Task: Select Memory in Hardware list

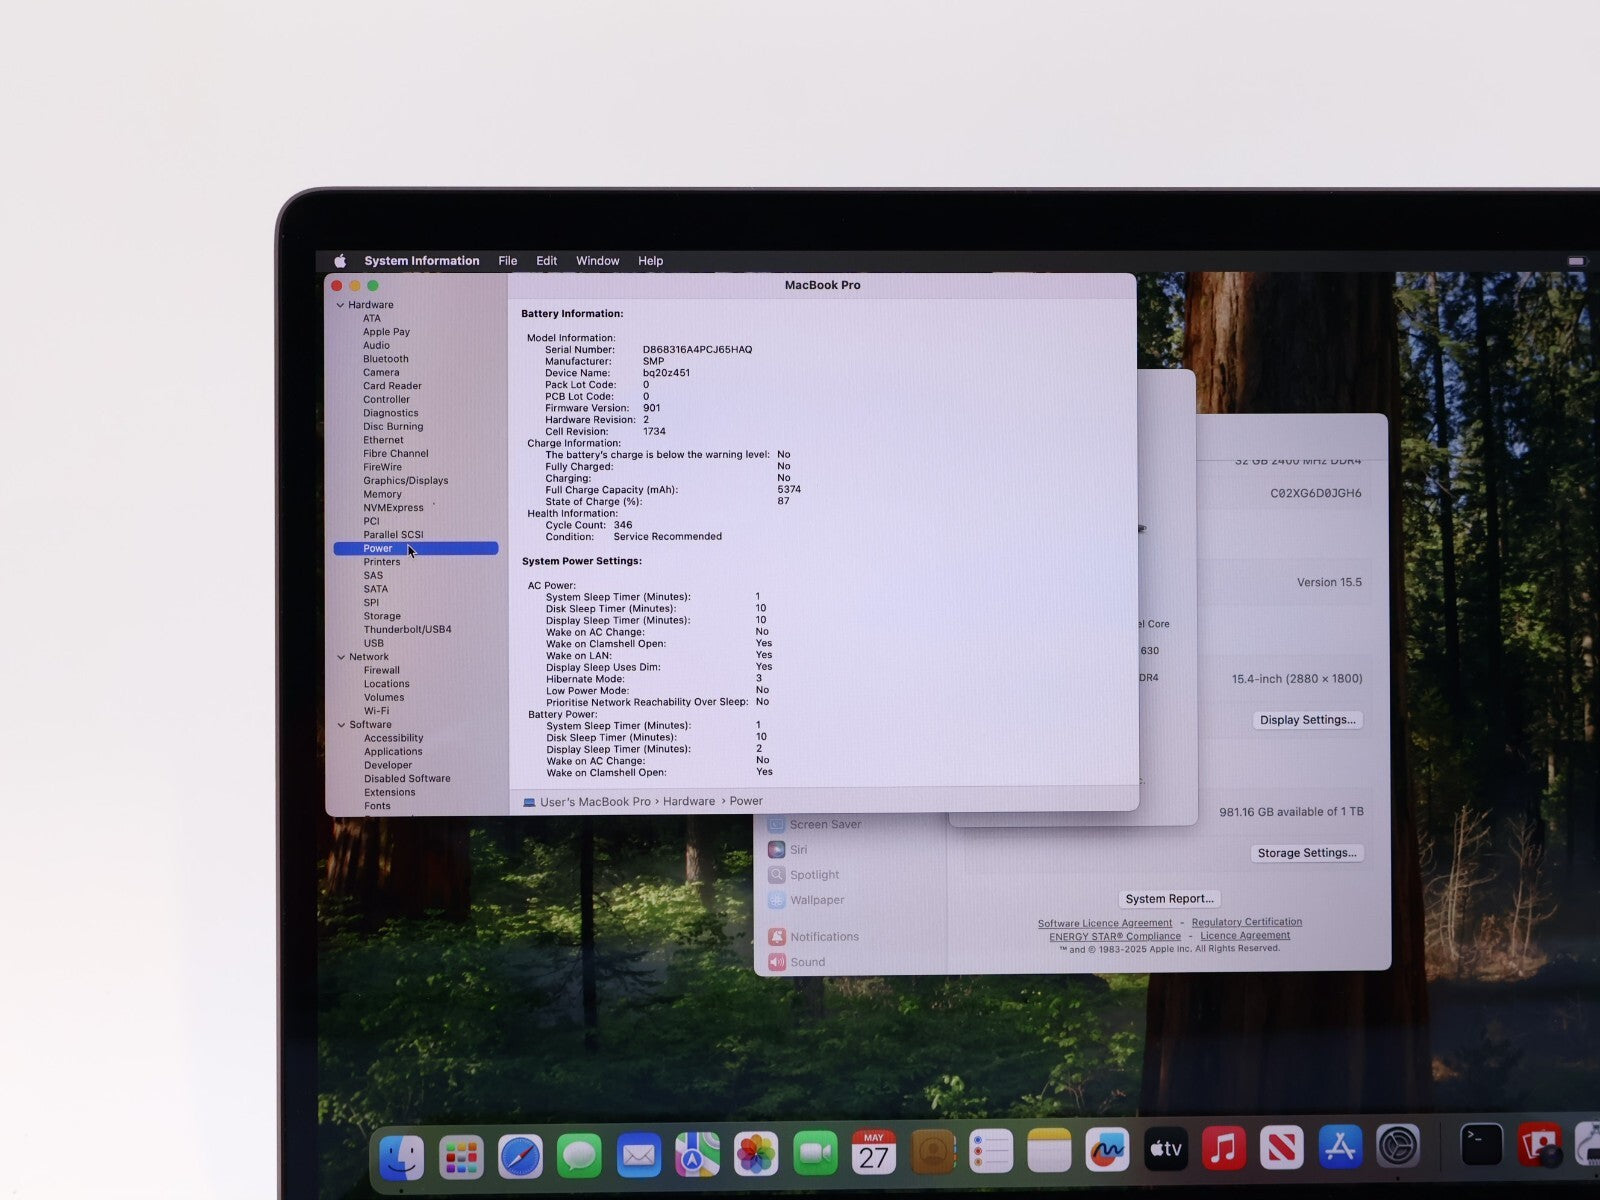Action: (x=383, y=494)
